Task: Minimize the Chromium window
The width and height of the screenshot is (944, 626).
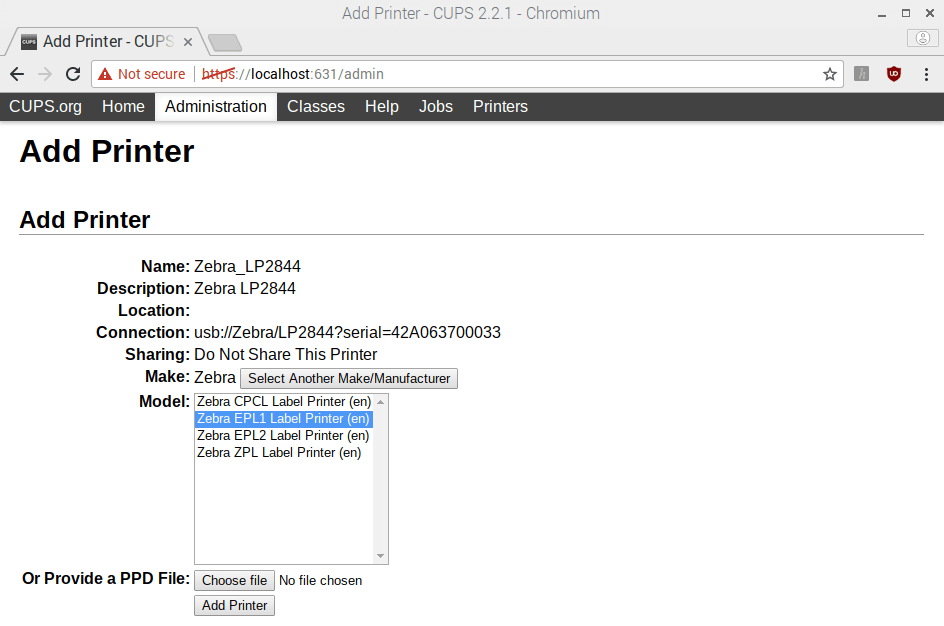Action: tap(882, 13)
